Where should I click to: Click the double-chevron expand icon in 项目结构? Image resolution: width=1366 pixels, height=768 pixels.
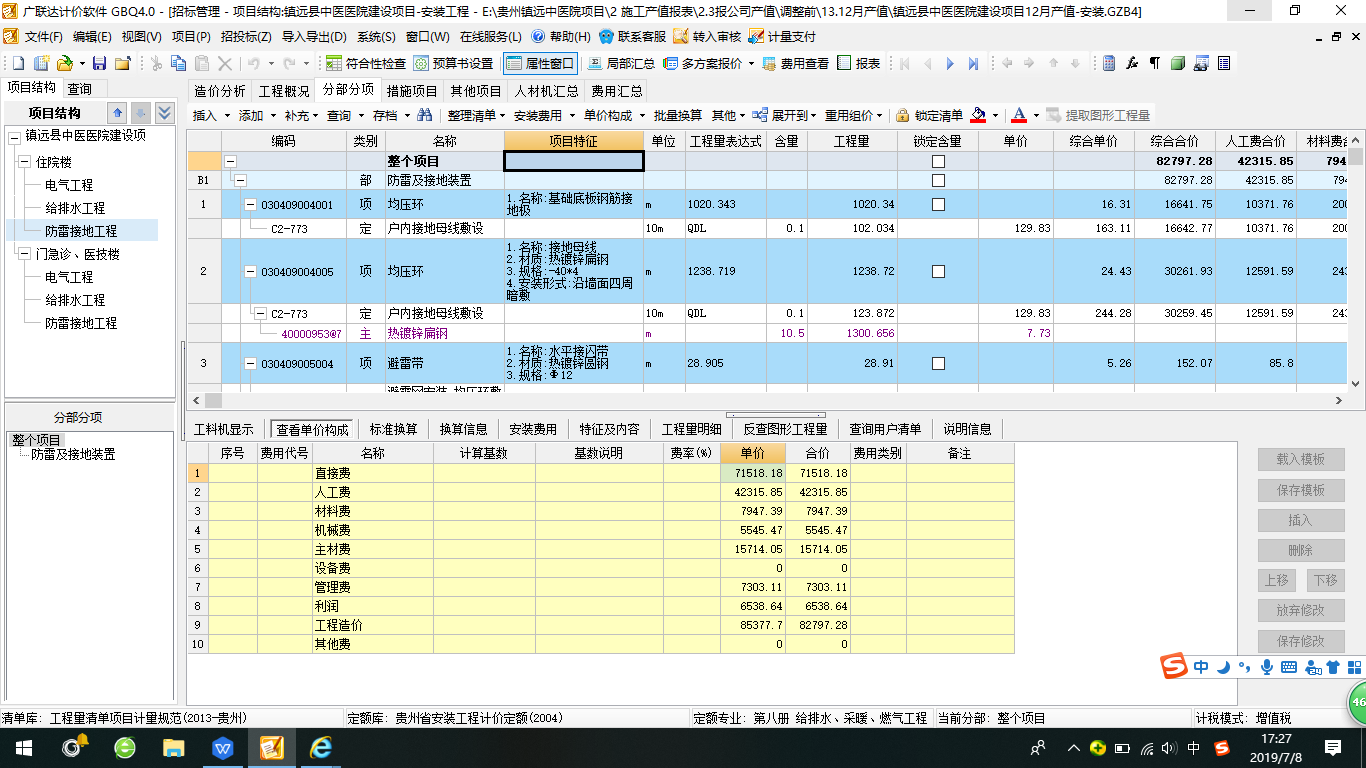[x=165, y=113]
